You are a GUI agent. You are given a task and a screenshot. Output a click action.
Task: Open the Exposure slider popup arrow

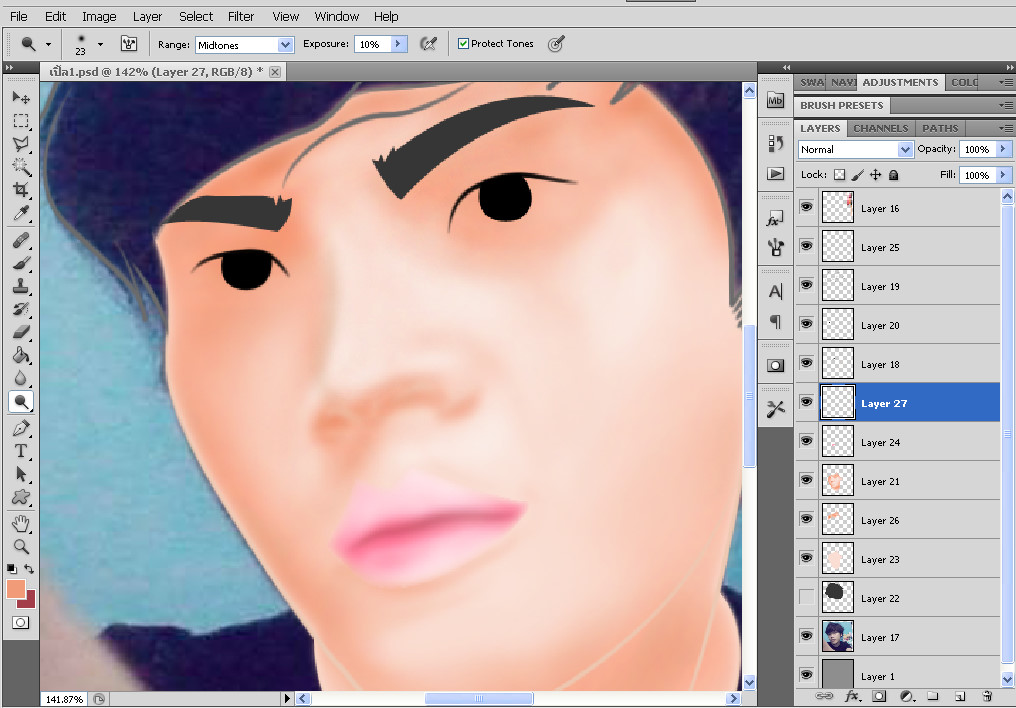tap(398, 44)
